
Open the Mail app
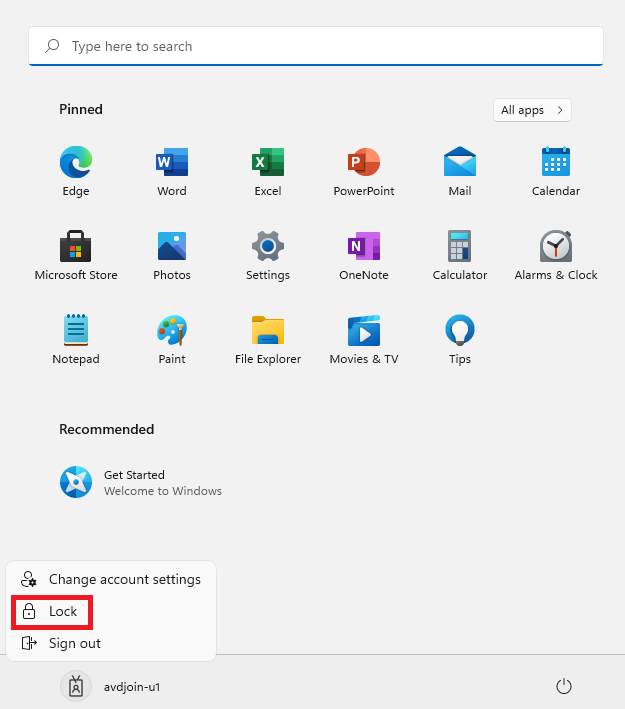(460, 171)
